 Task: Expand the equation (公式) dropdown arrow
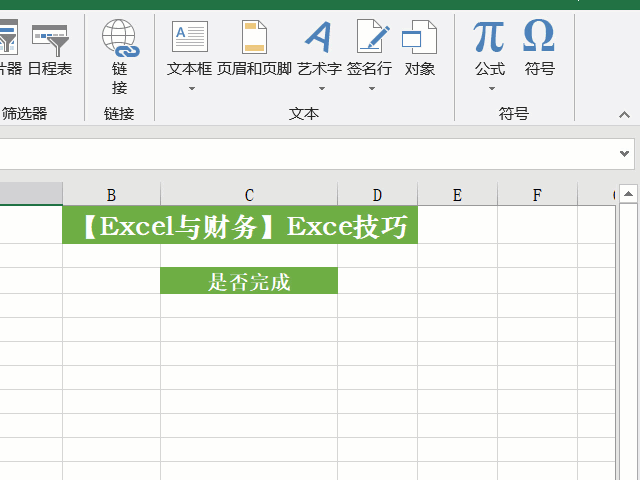tap(492, 89)
